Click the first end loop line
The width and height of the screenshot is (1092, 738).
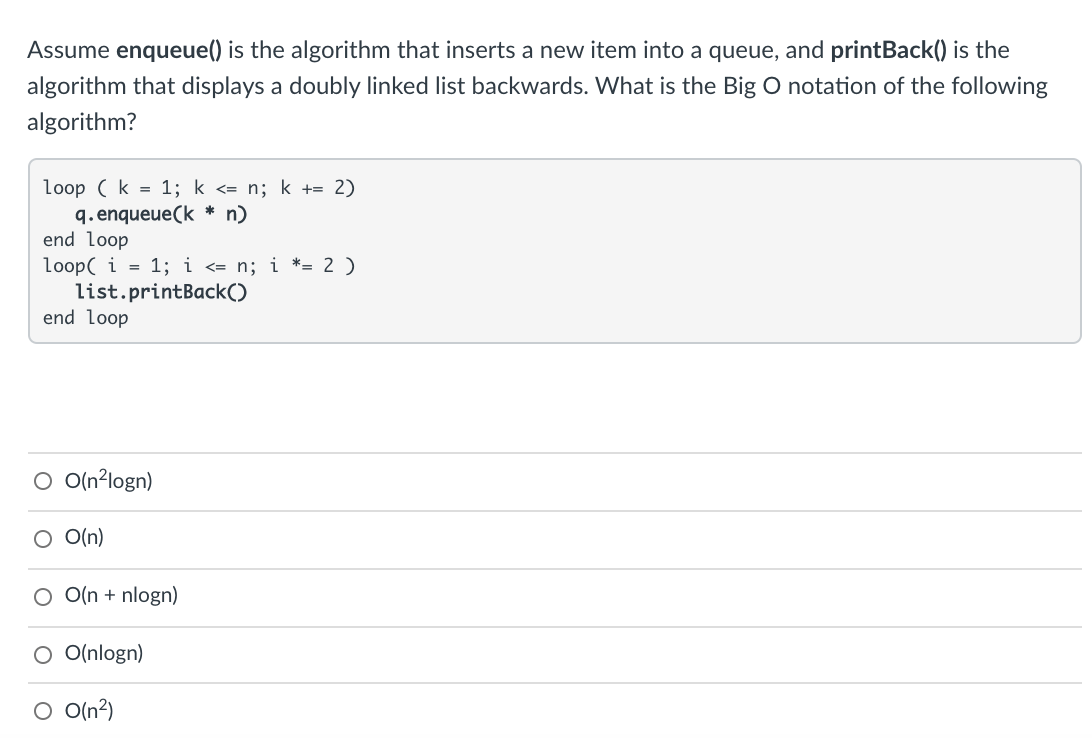[x=86, y=240]
